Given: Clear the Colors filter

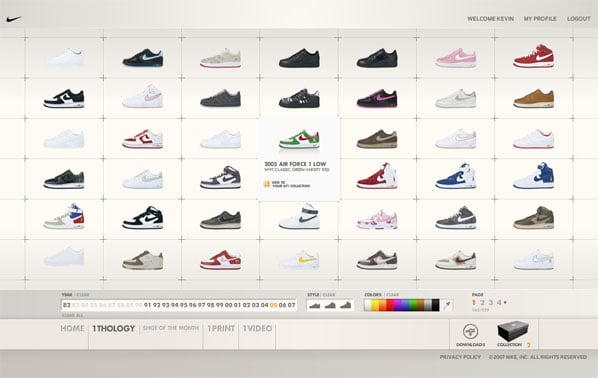Looking at the screenshot, I should point(392,295).
